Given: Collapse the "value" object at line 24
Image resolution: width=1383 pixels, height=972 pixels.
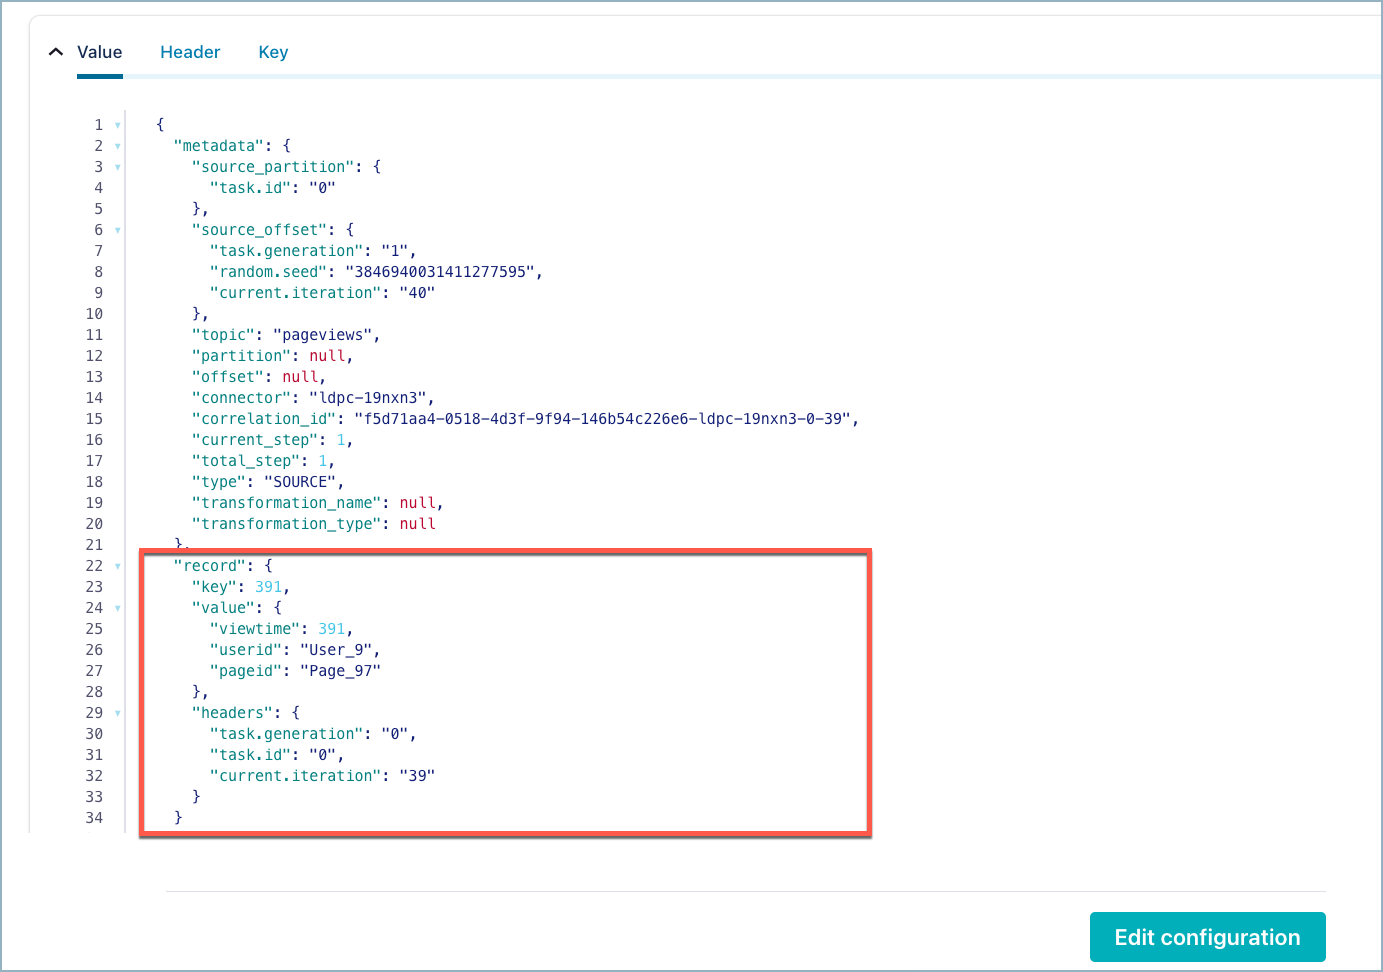Looking at the screenshot, I should pyautogui.click(x=118, y=608).
